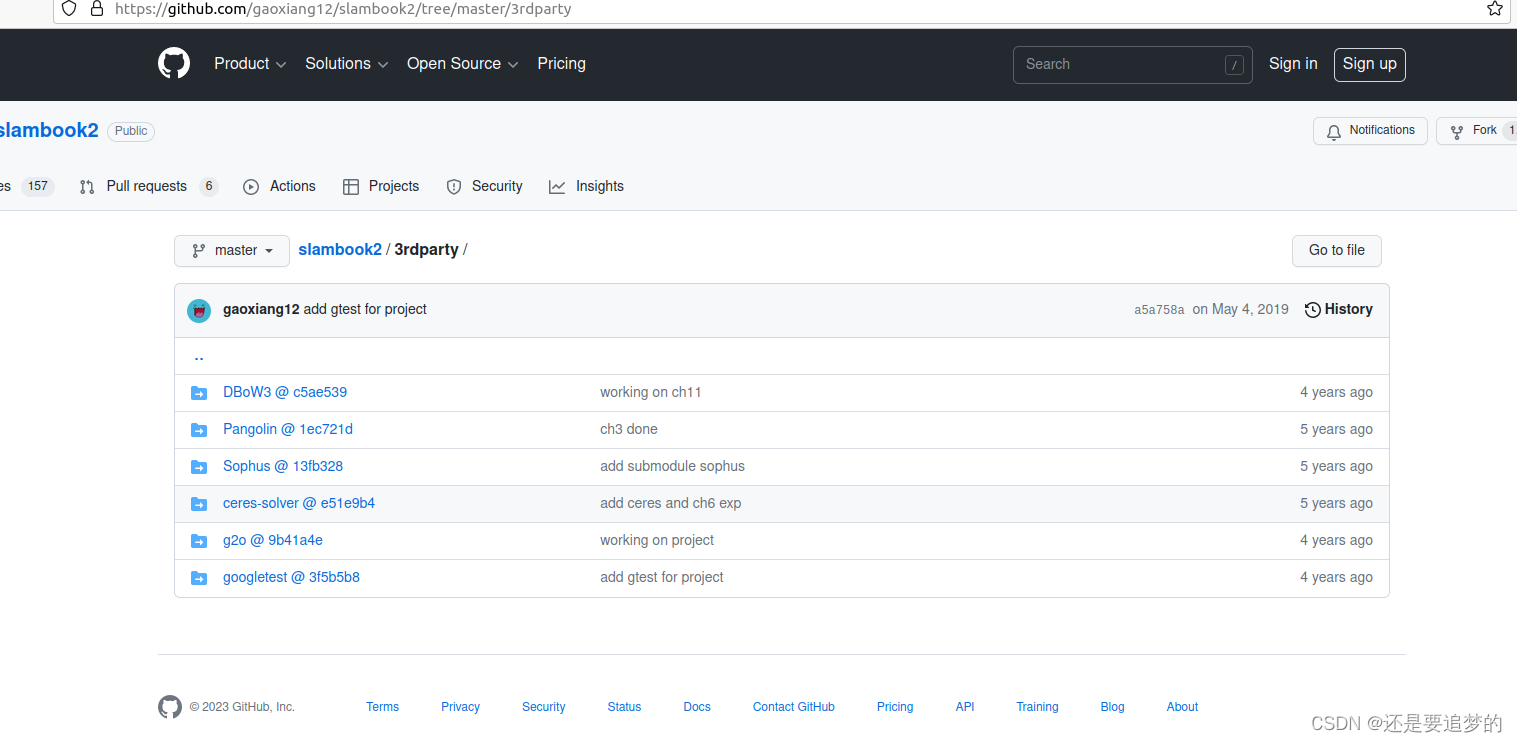1517x743 pixels.
Task: Click the Actions play icon
Action: tap(251, 187)
